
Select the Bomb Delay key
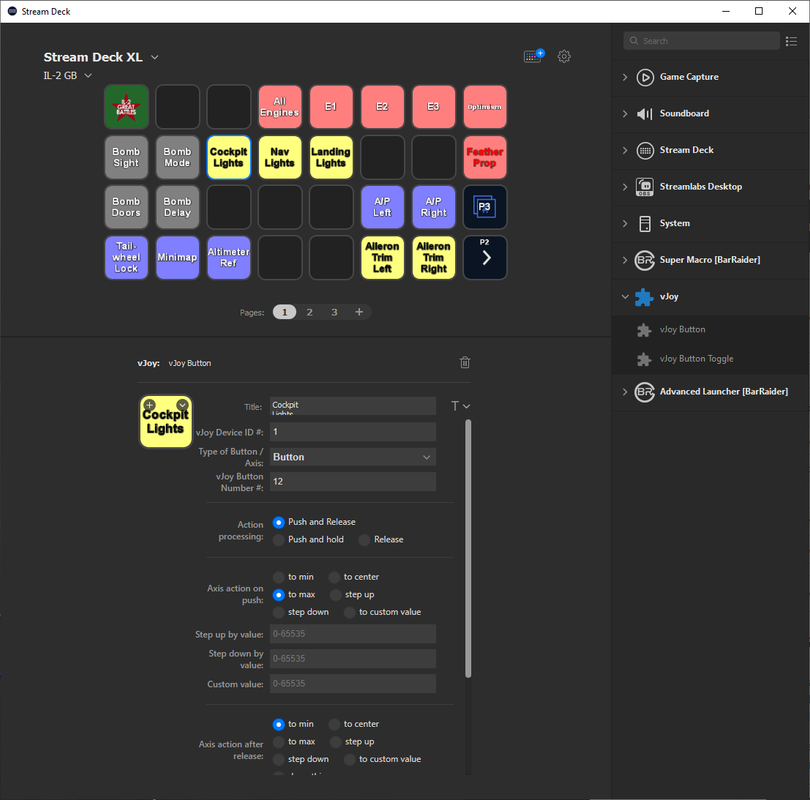(x=177, y=207)
